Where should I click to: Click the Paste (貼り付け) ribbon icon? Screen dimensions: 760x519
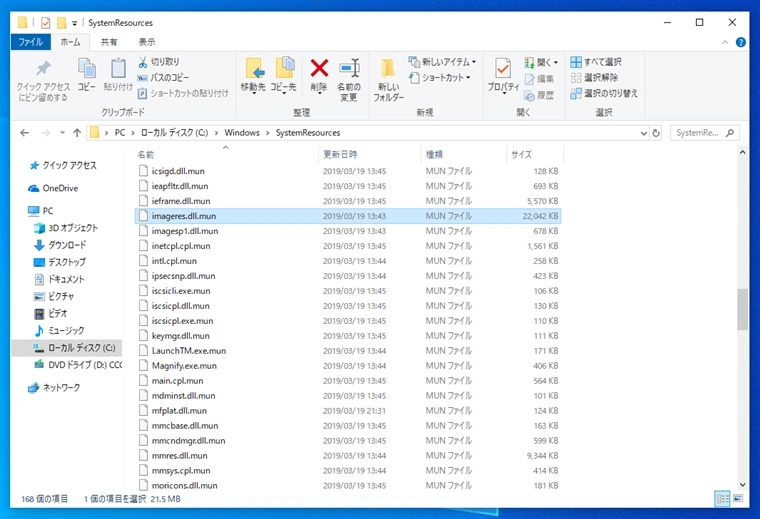pos(118,75)
